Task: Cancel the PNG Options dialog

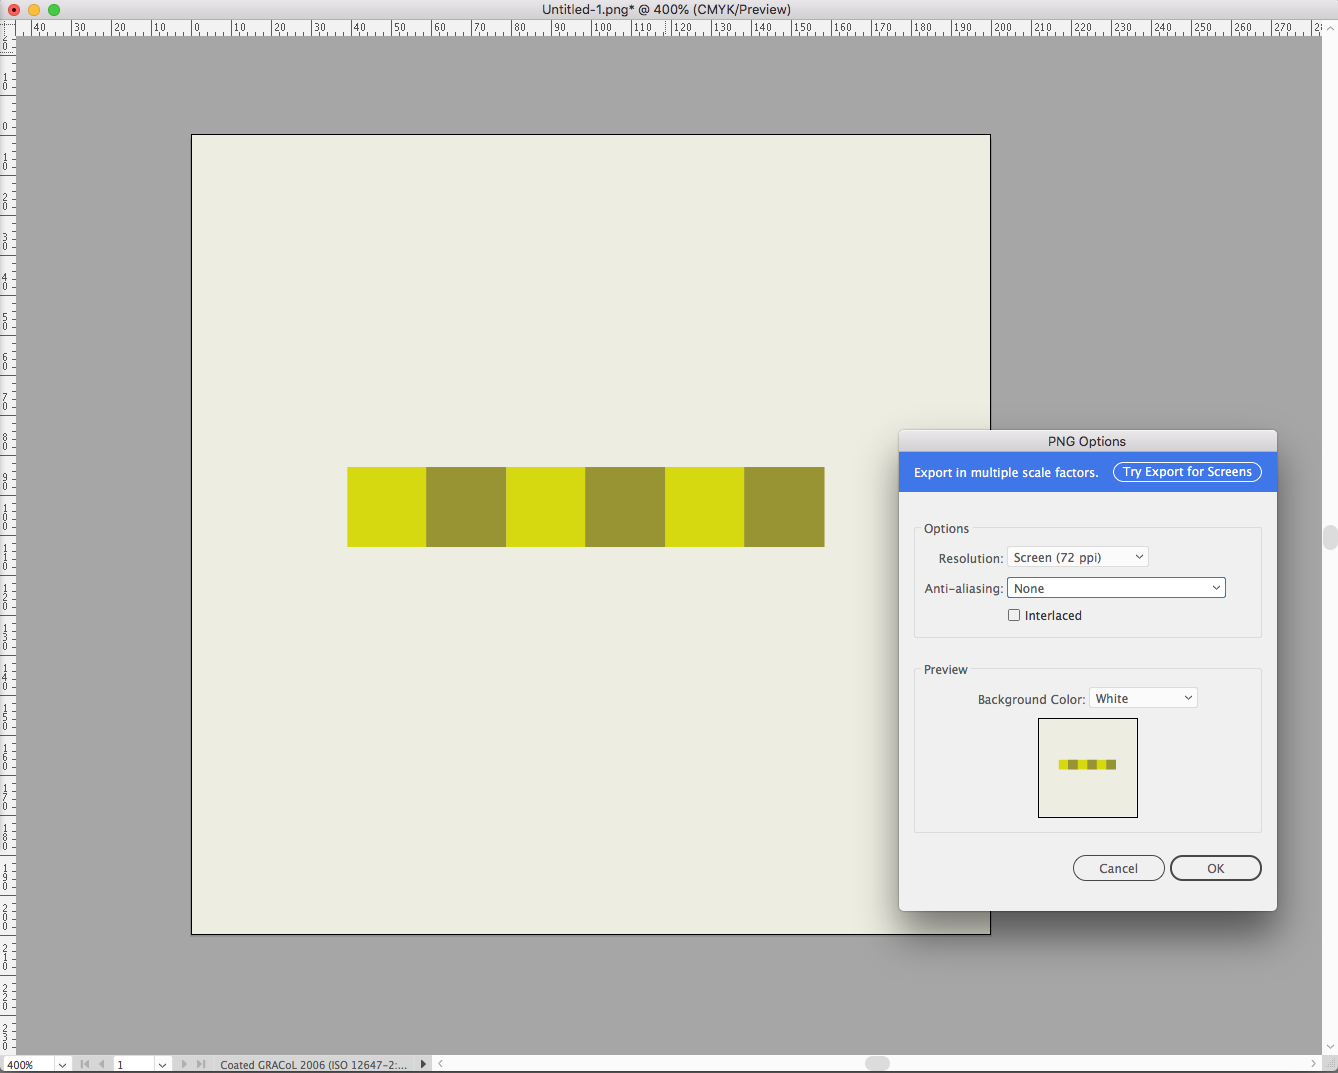Action: point(1118,868)
